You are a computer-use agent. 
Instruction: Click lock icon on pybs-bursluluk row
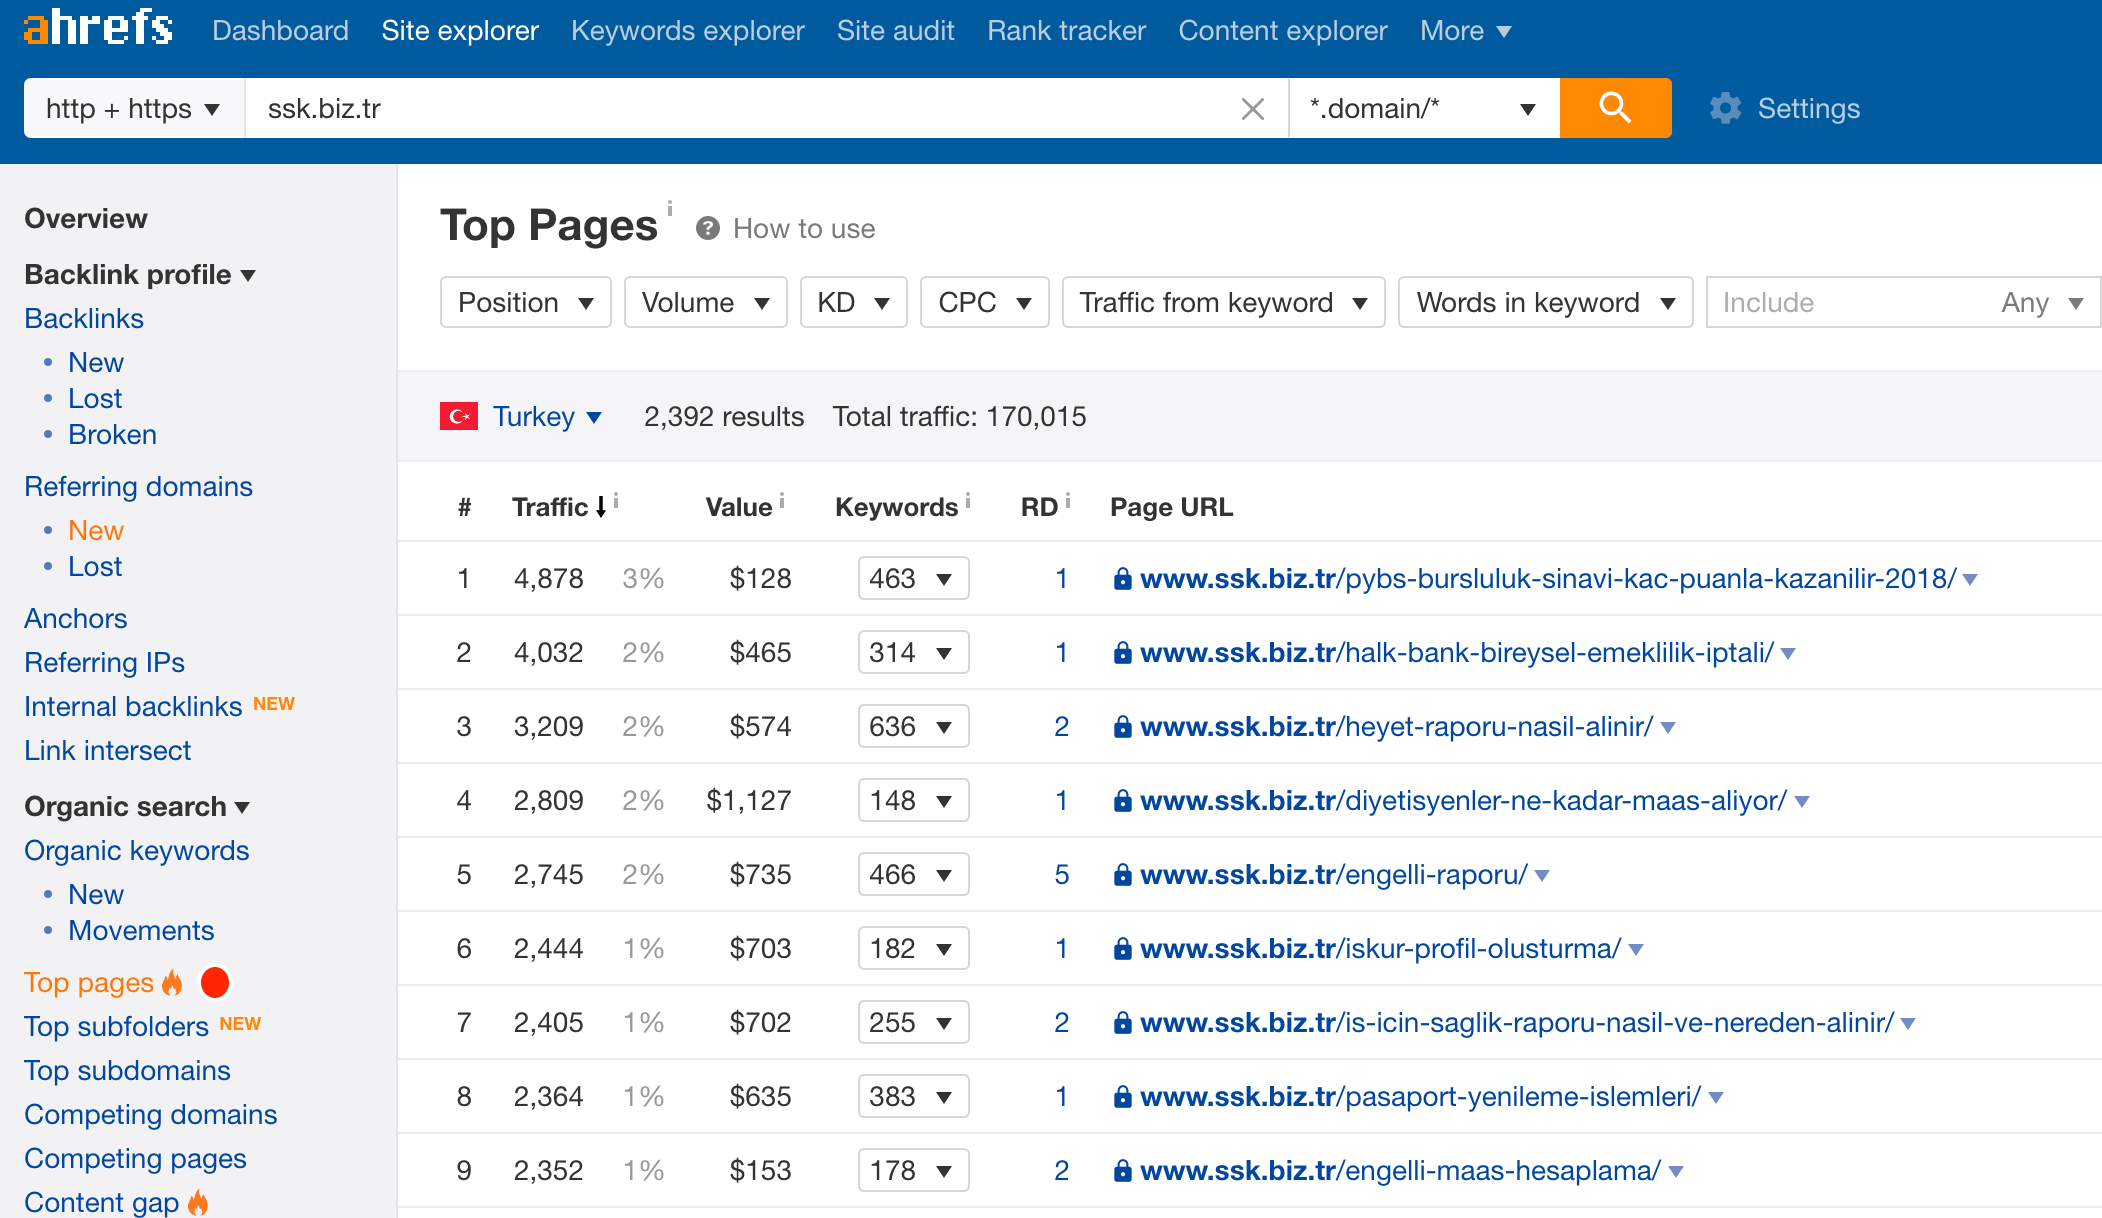[x=1123, y=579]
